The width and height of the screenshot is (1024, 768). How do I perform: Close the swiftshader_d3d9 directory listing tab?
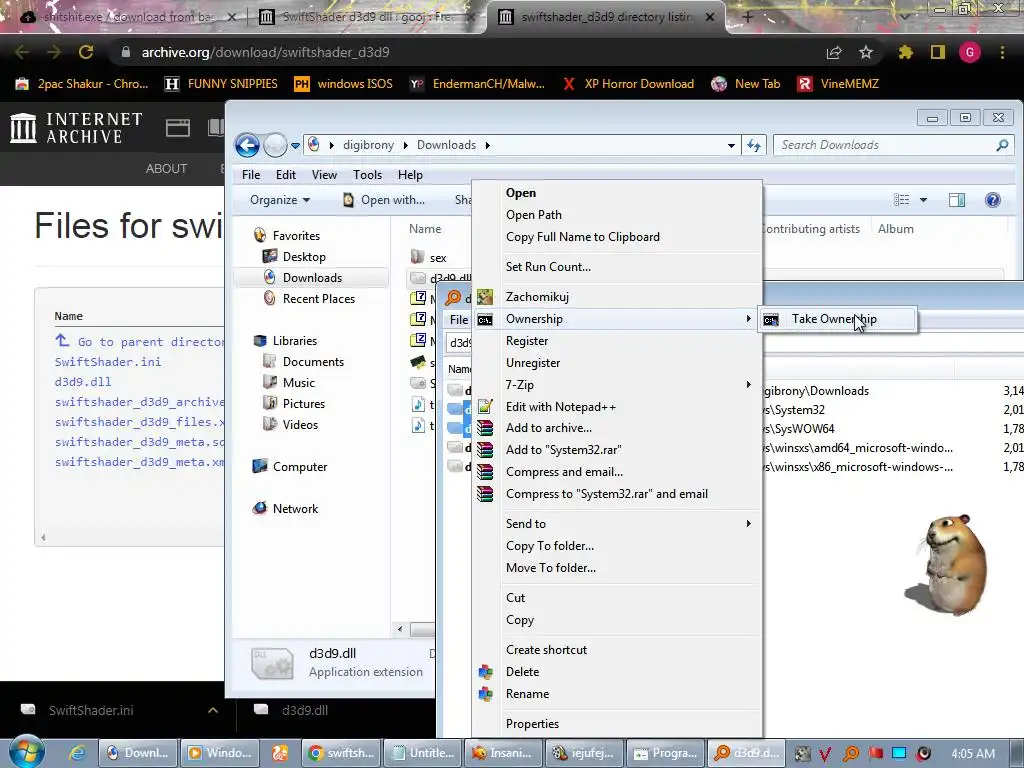pyautogui.click(x=710, y=17)
